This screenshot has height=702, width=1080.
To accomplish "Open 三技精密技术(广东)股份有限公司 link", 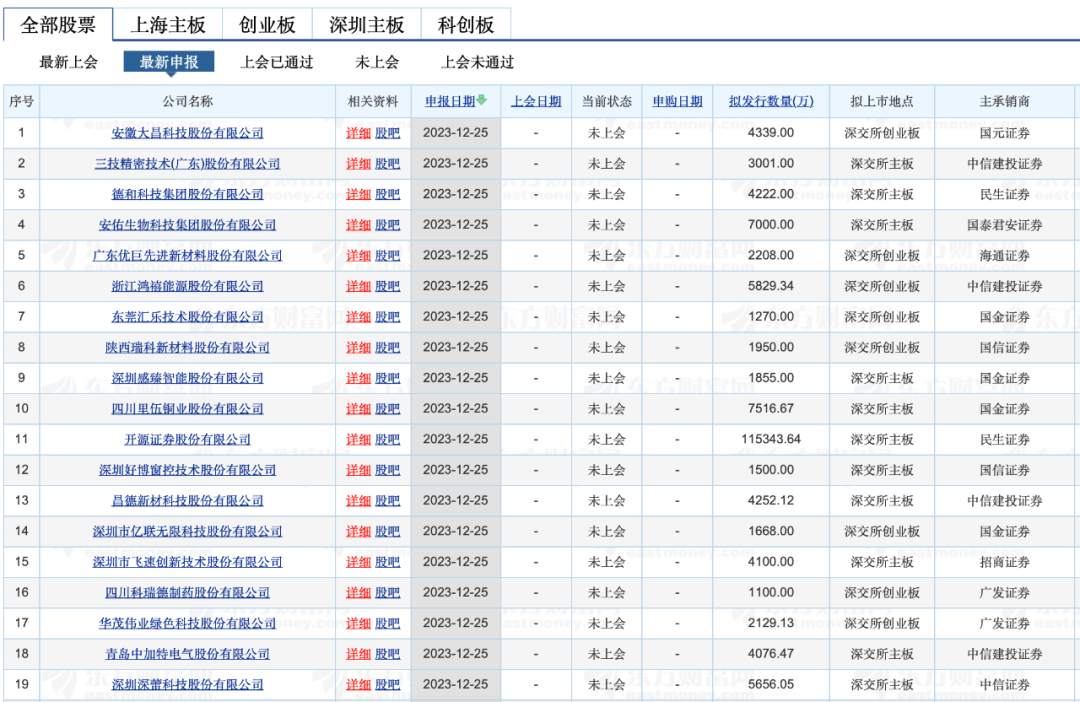I will click(x=187, y=163).
